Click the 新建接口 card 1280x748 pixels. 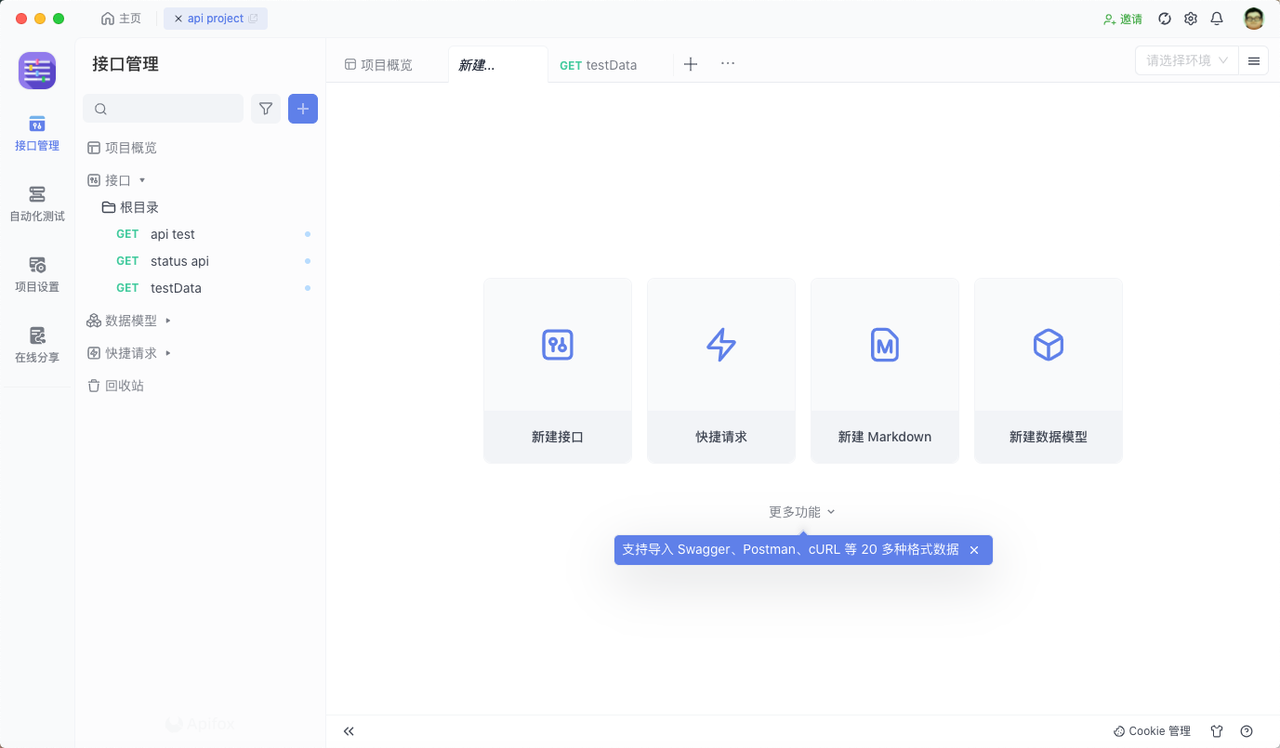point(557,371)
